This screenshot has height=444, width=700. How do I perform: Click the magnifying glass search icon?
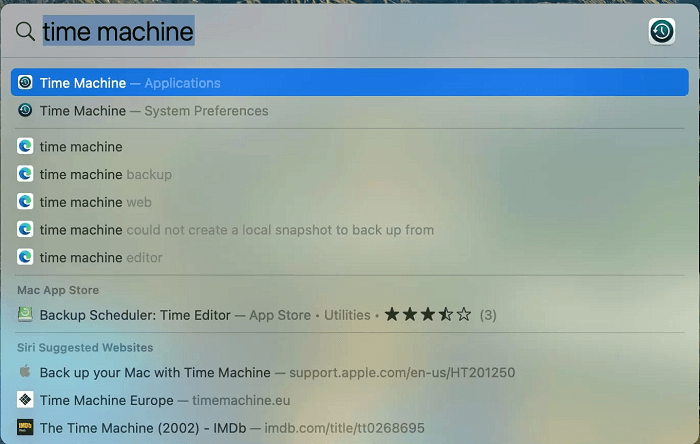pyautogui.click(x=25, y=31)
